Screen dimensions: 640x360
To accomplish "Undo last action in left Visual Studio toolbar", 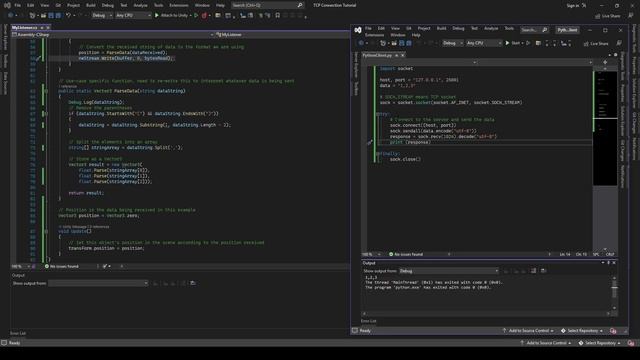I will [68, 16].
